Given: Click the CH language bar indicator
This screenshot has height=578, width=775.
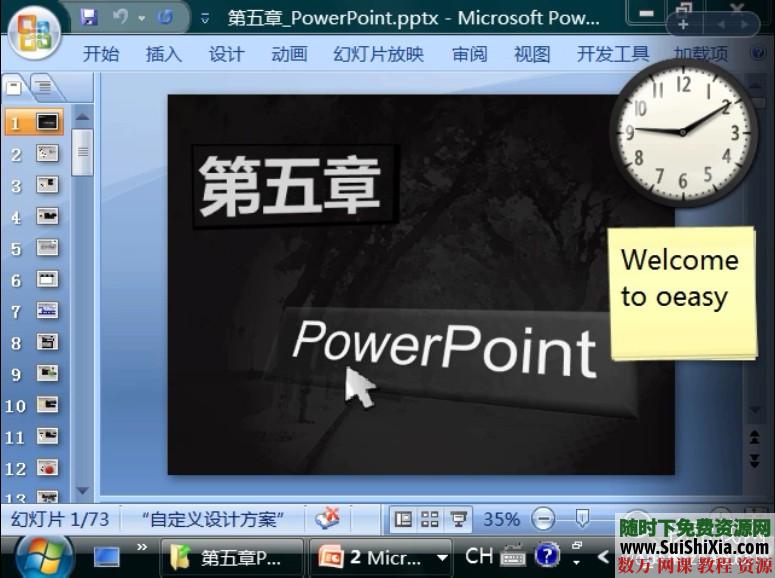Looking at the screenshot, I should pos(478,556).
